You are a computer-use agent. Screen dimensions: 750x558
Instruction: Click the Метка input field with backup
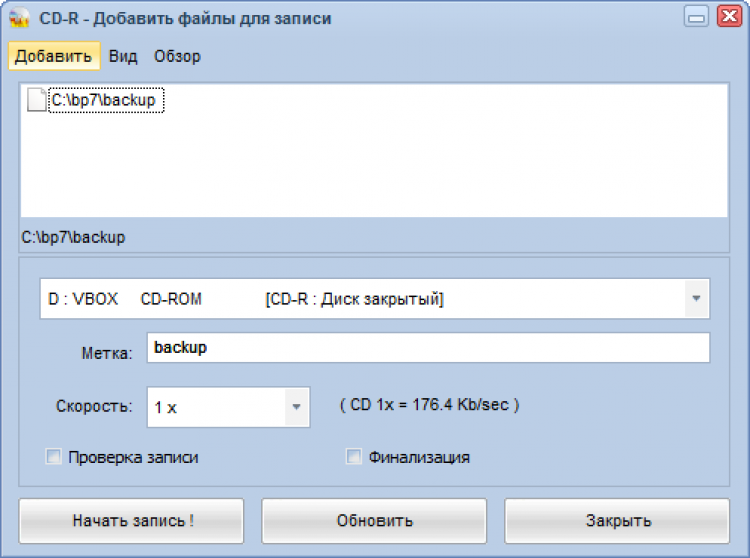[428, 348]
